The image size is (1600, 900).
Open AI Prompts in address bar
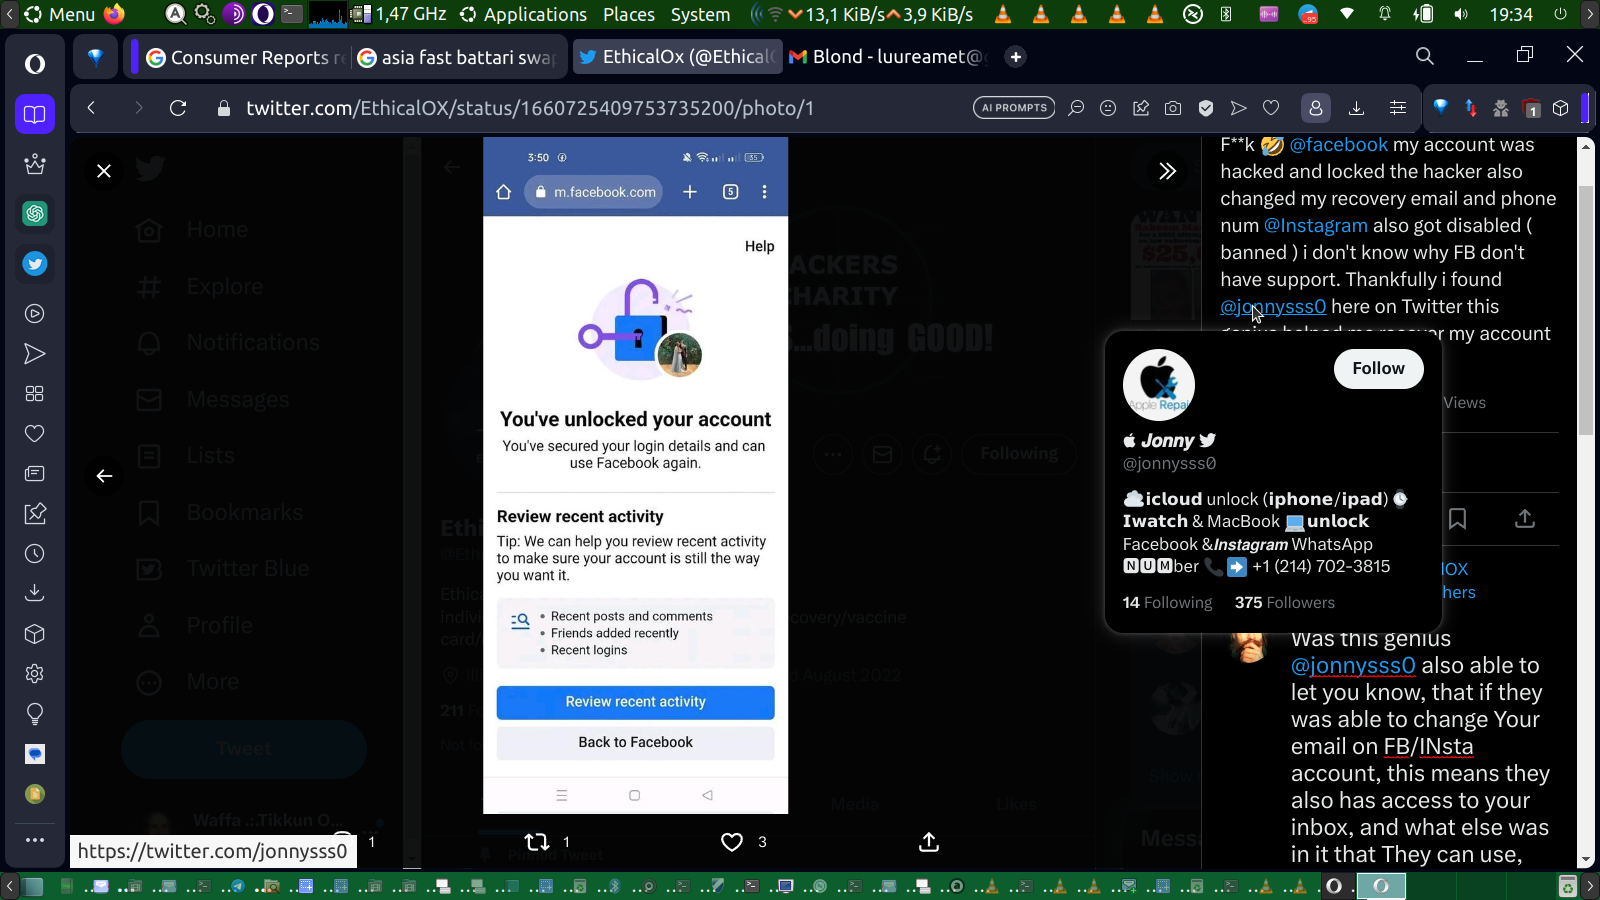[x=1014, y=108]
